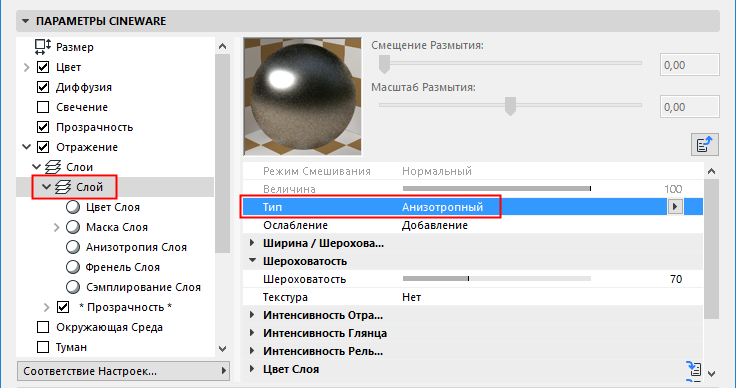Click the Масштаб Размытия slider handle
736x388 pixels.
510,106
